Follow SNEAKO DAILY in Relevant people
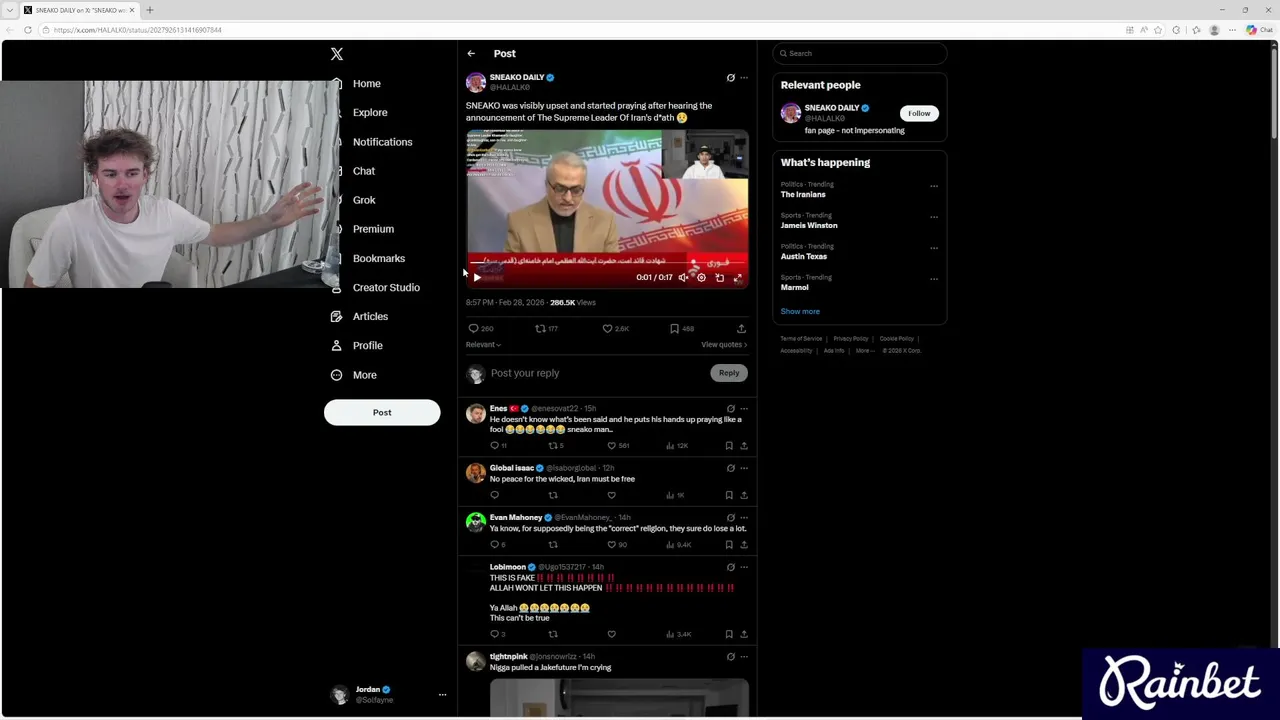 pyautogui.click(x=919, y=113)
